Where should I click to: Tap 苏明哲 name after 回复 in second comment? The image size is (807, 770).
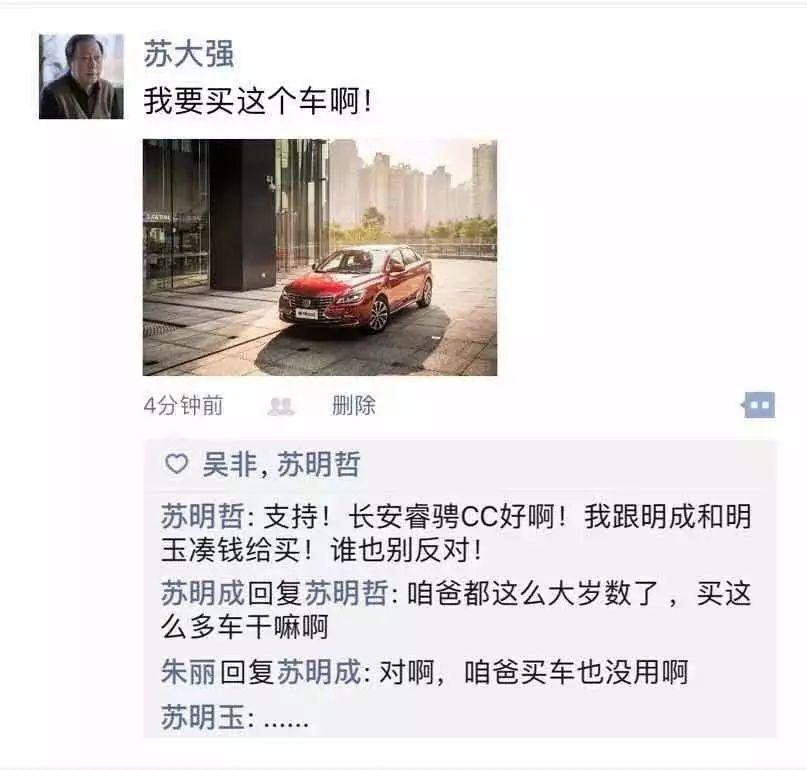coord(346,593)
